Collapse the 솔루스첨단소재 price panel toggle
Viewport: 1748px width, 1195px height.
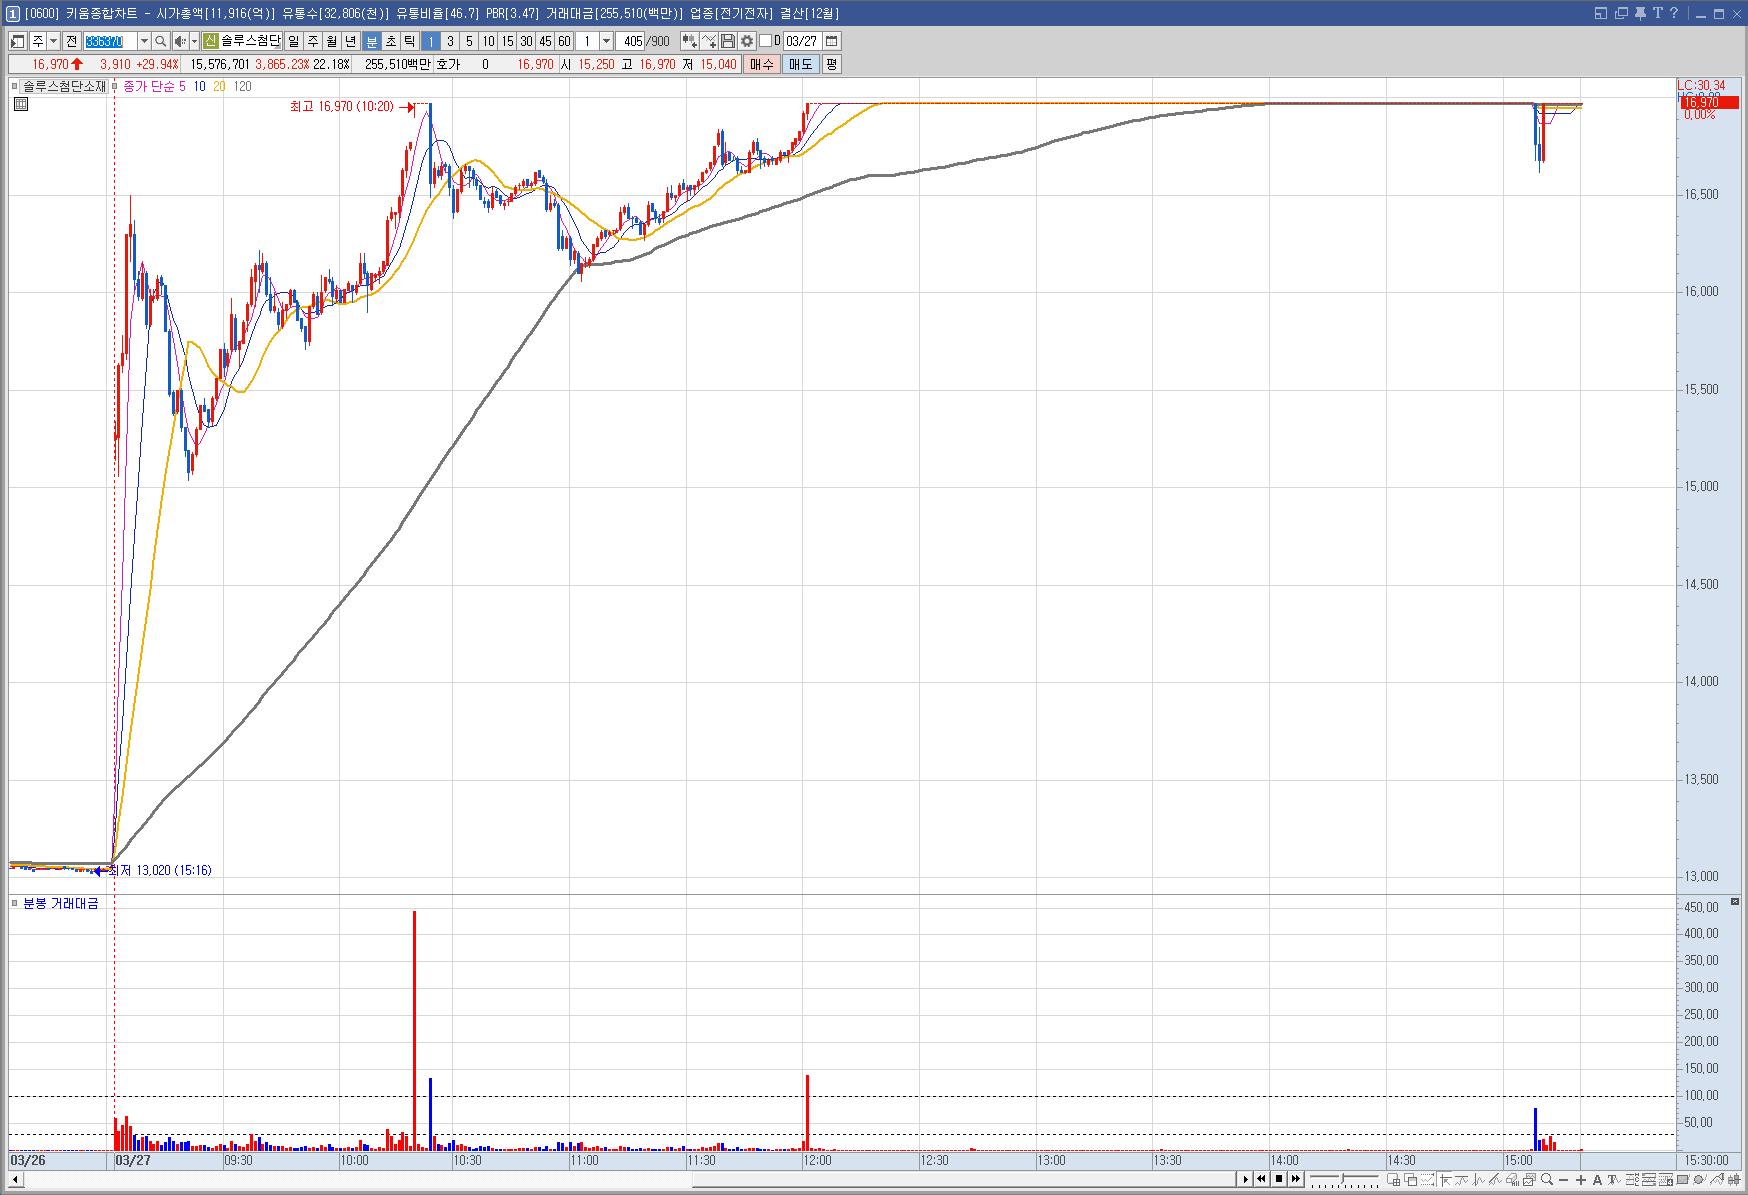[16, 87]
